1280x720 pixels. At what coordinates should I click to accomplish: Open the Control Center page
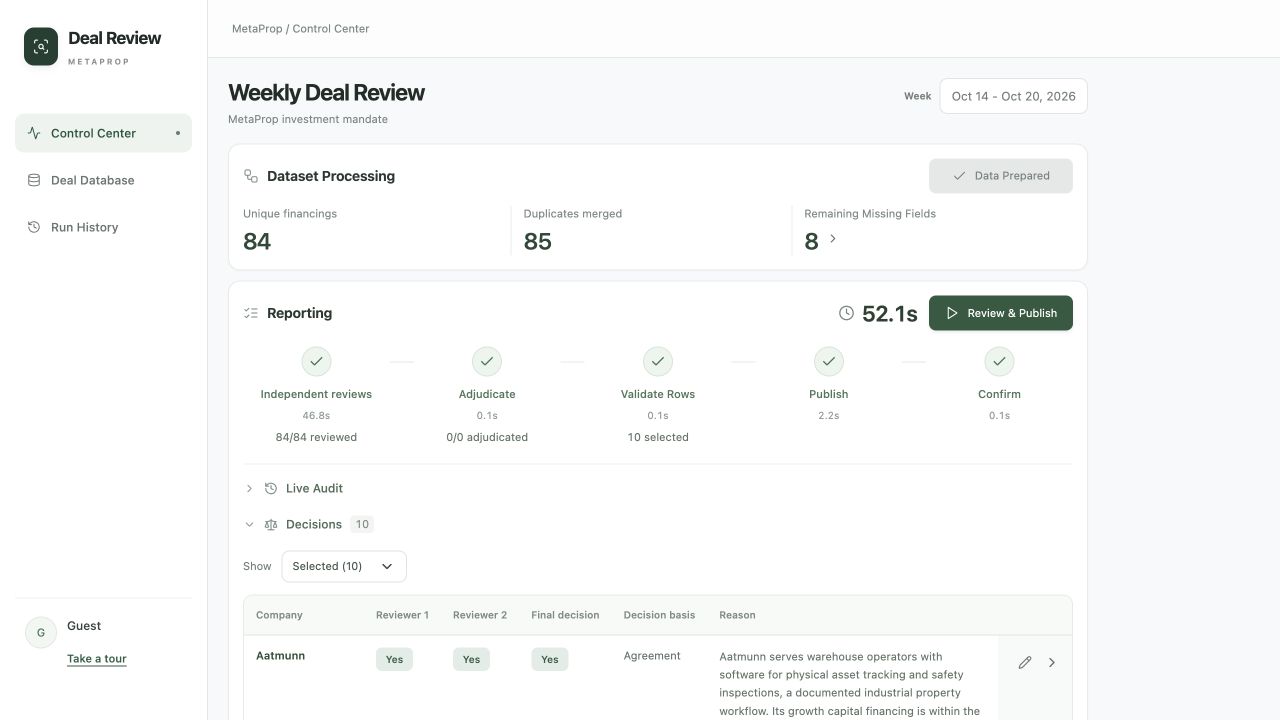[x=103, y=133]
